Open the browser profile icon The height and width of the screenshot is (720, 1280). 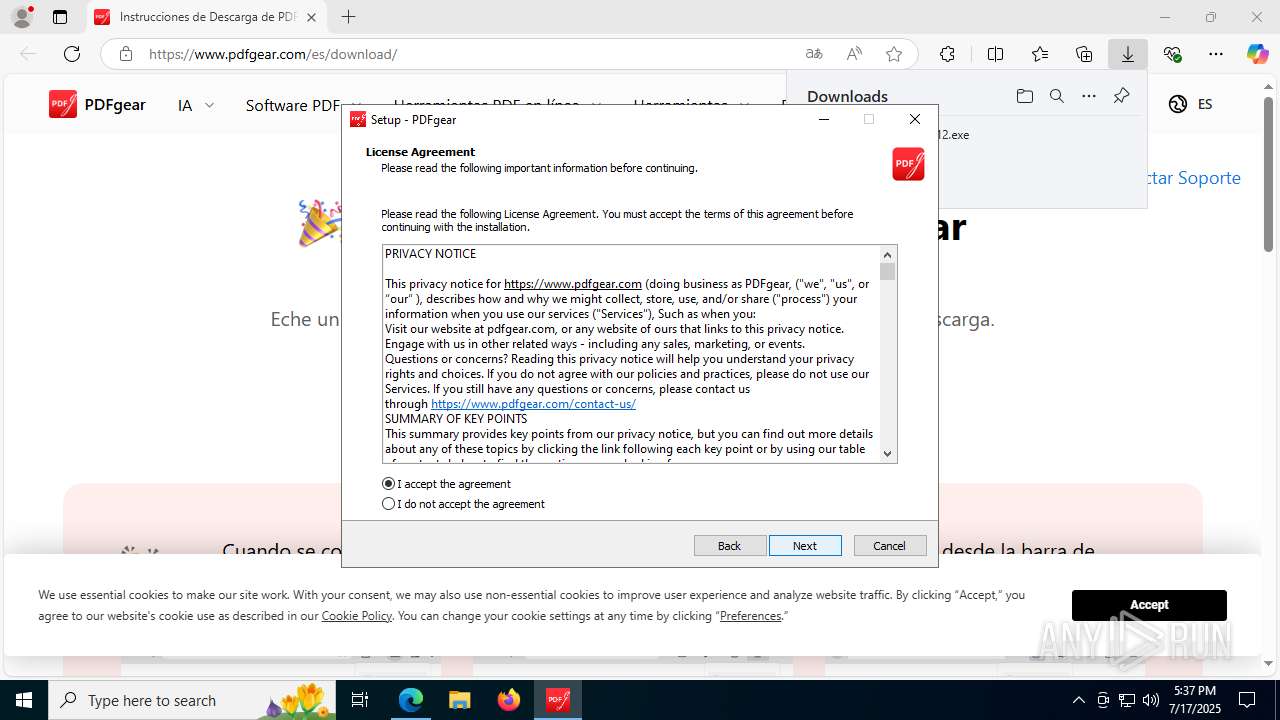(22, 17)
